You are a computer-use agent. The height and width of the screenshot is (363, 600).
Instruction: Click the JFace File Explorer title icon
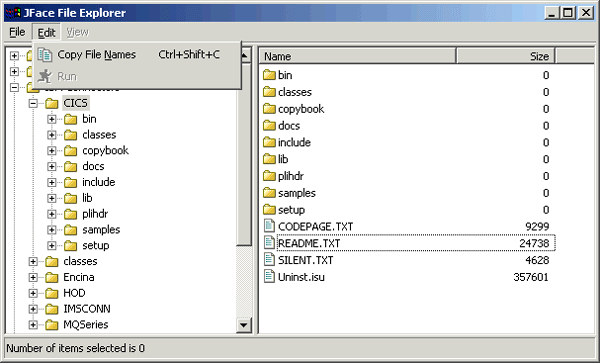[x=13, y=13]
